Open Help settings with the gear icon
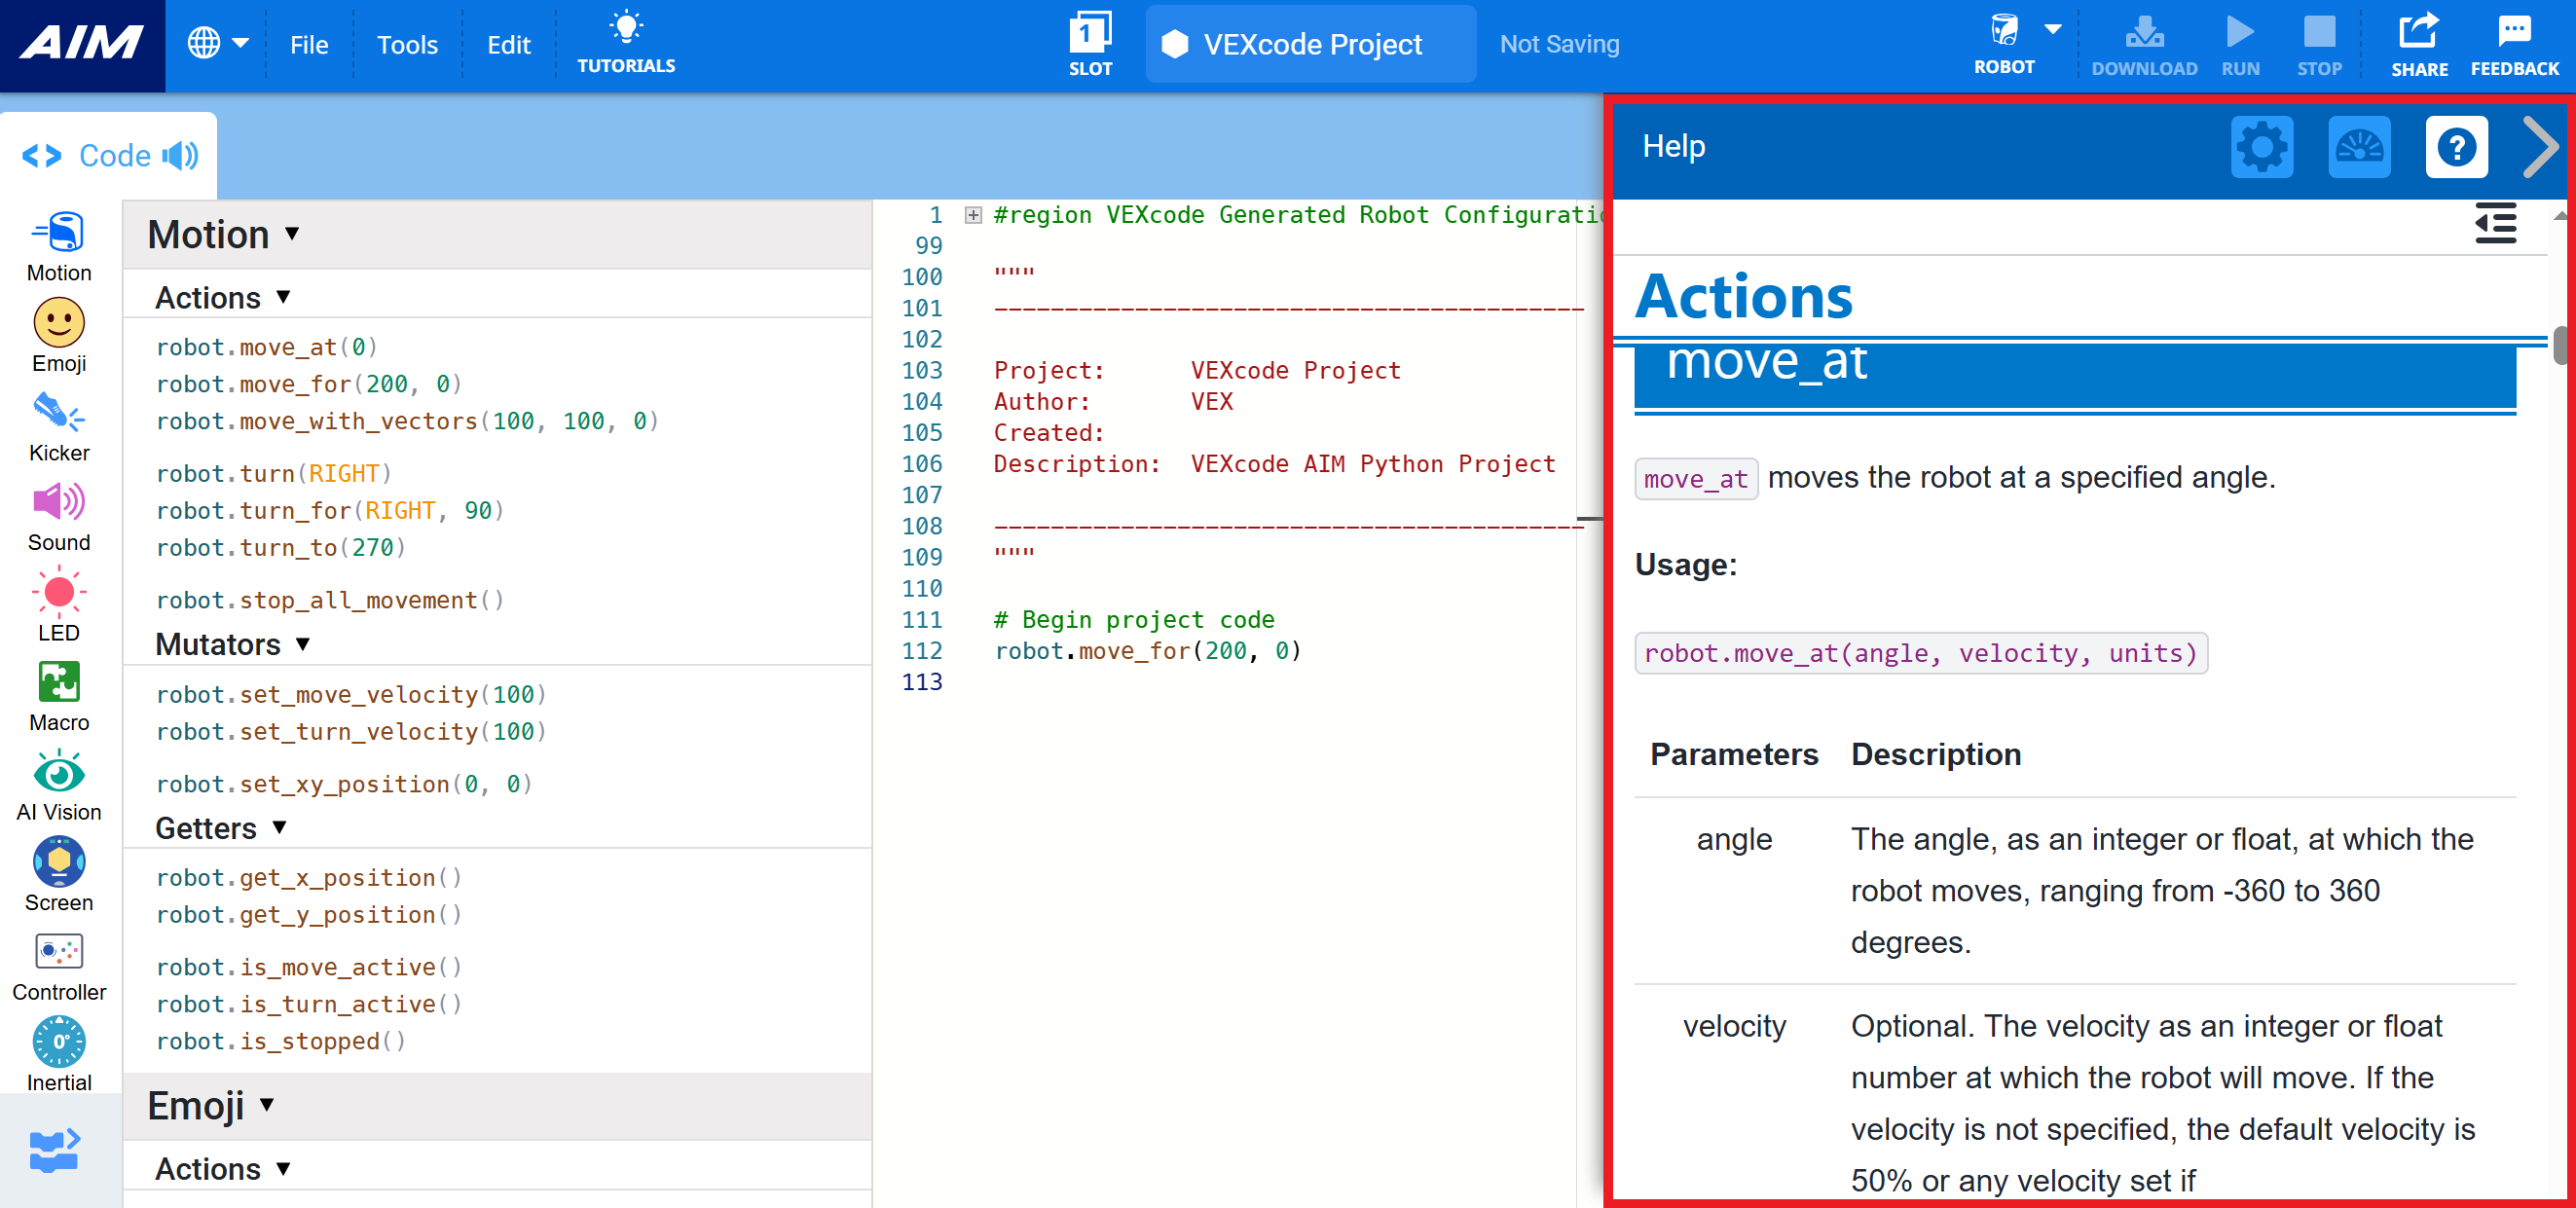The width and height of the screenshot is (2576, 1208). coord(2262,146)
